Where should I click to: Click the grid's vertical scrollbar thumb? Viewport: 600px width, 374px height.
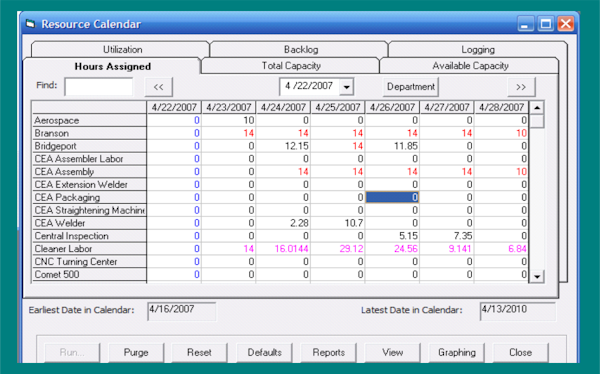coord(537,121)
